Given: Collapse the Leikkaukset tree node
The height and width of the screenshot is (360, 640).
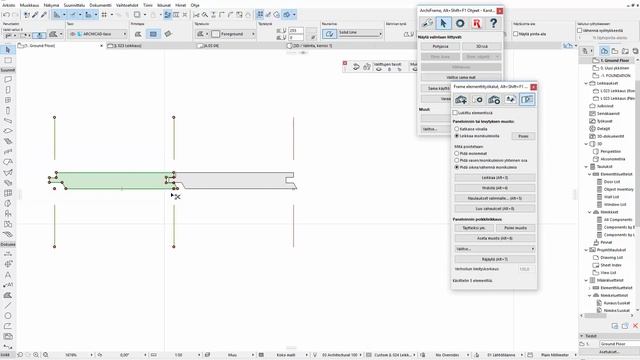Looking at the screenshot, I should 587,83.
